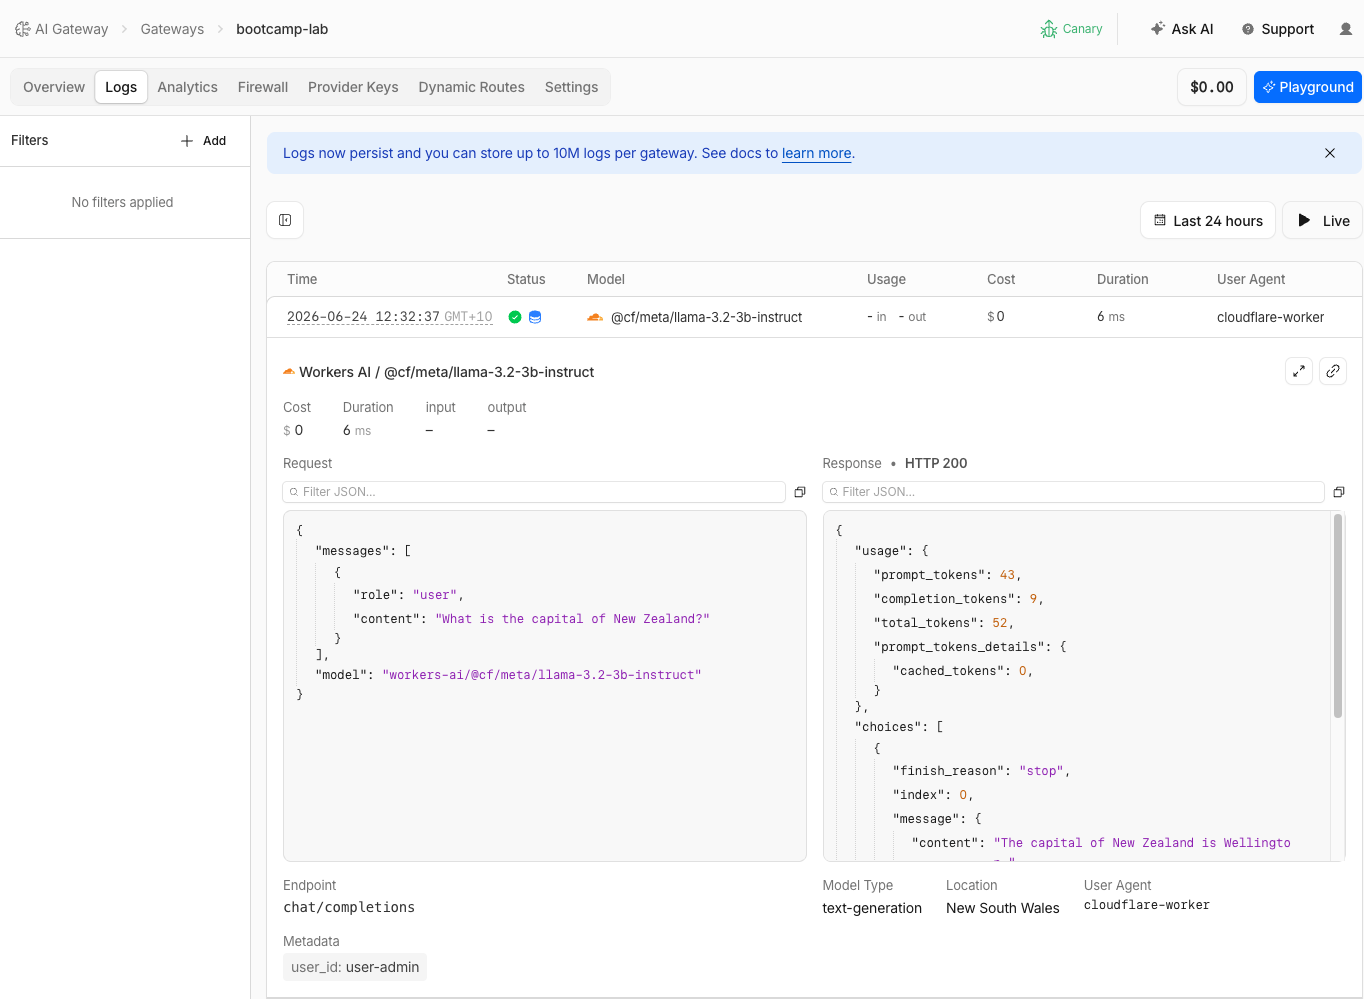This screenshot has height=999, width=1364.
Task: Click the chat/completions endpoint value
Action: [x=349, y=907]
